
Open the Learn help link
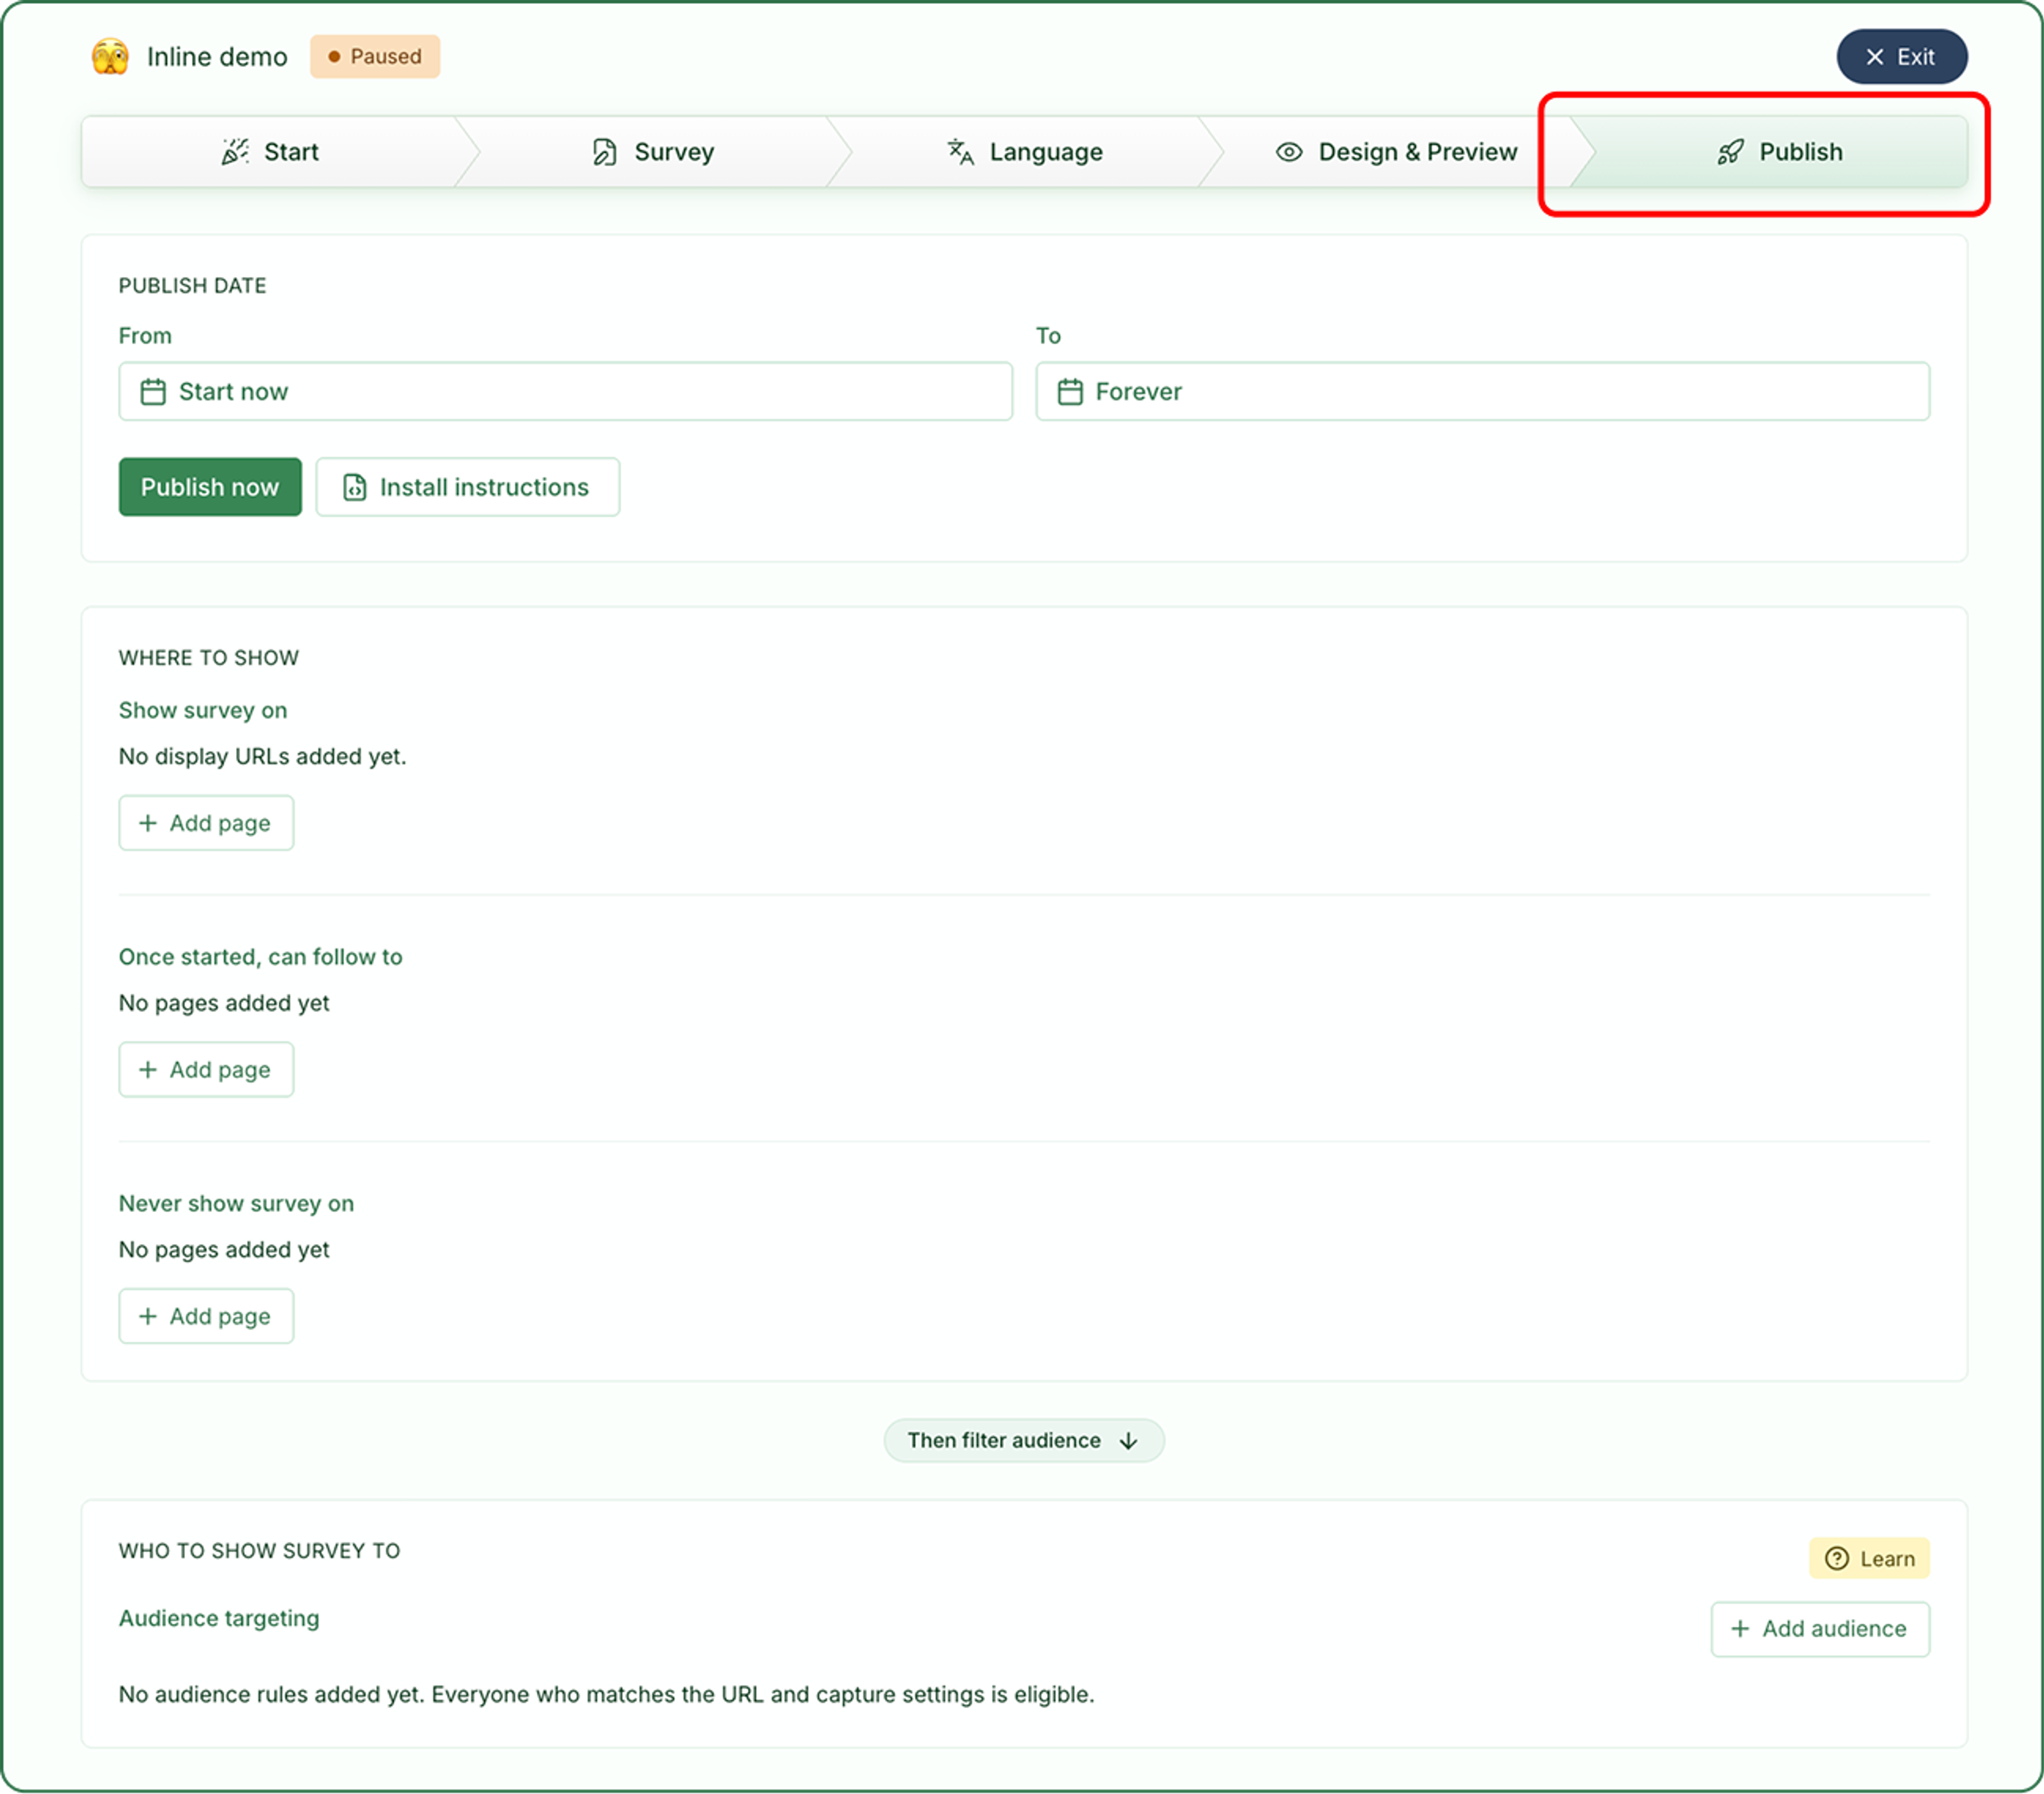coord(1869,1559)
